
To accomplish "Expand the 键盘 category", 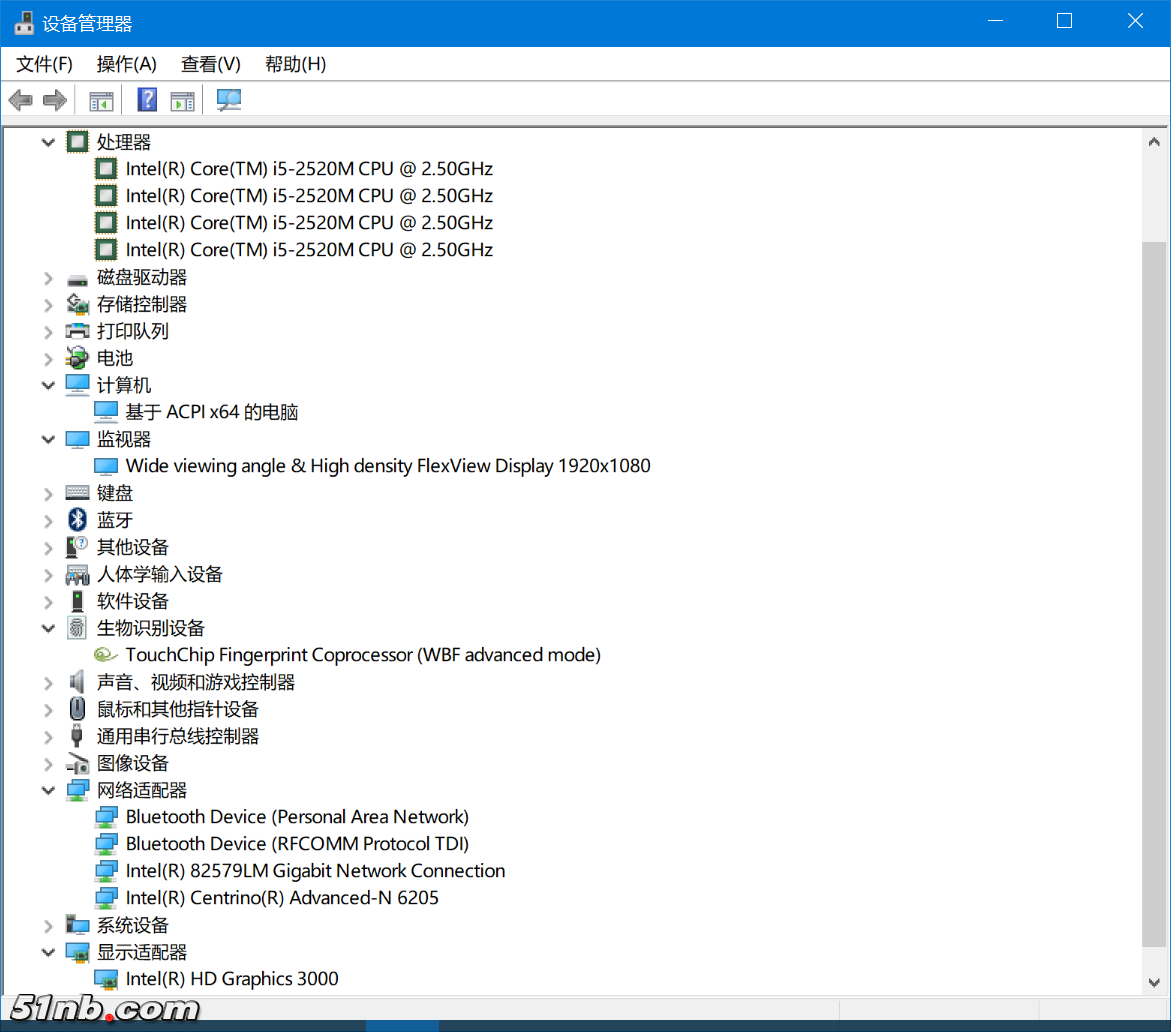I will (48, 494).
